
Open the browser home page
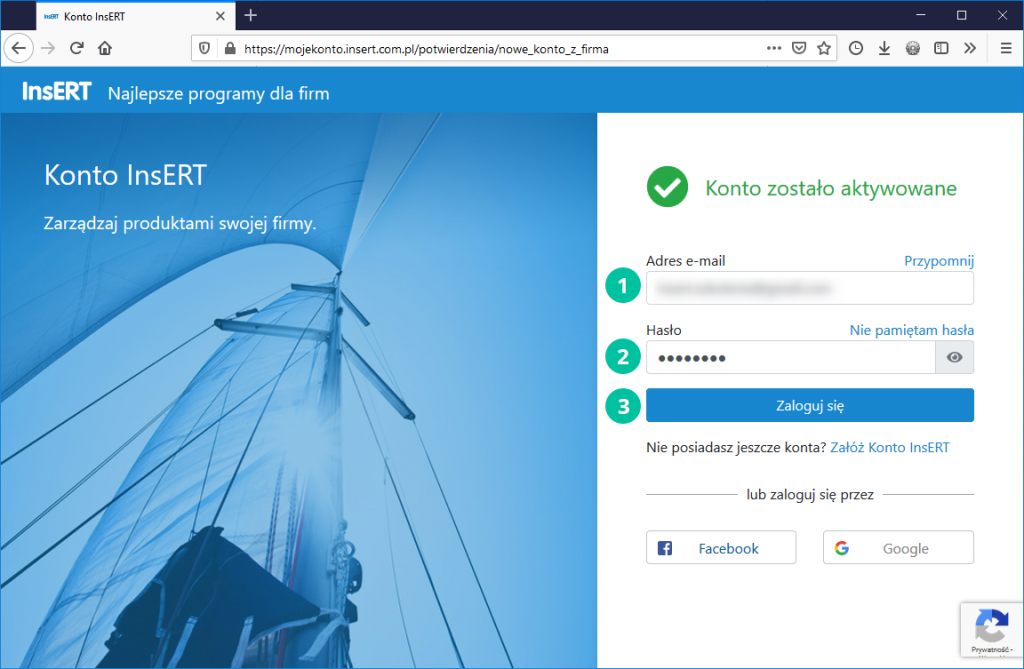[105, 48]
